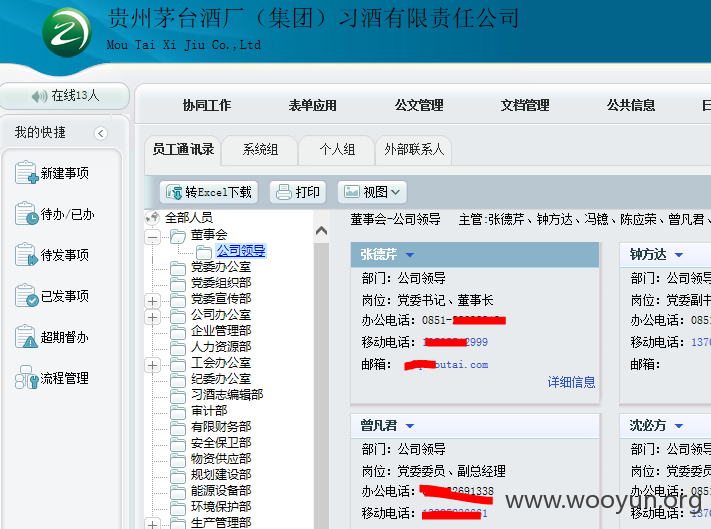This screenshot has width=711, height=529.
Task: Expand the 生产管理部 tree node
Action: pyautogui.click(x=152, y=524)
